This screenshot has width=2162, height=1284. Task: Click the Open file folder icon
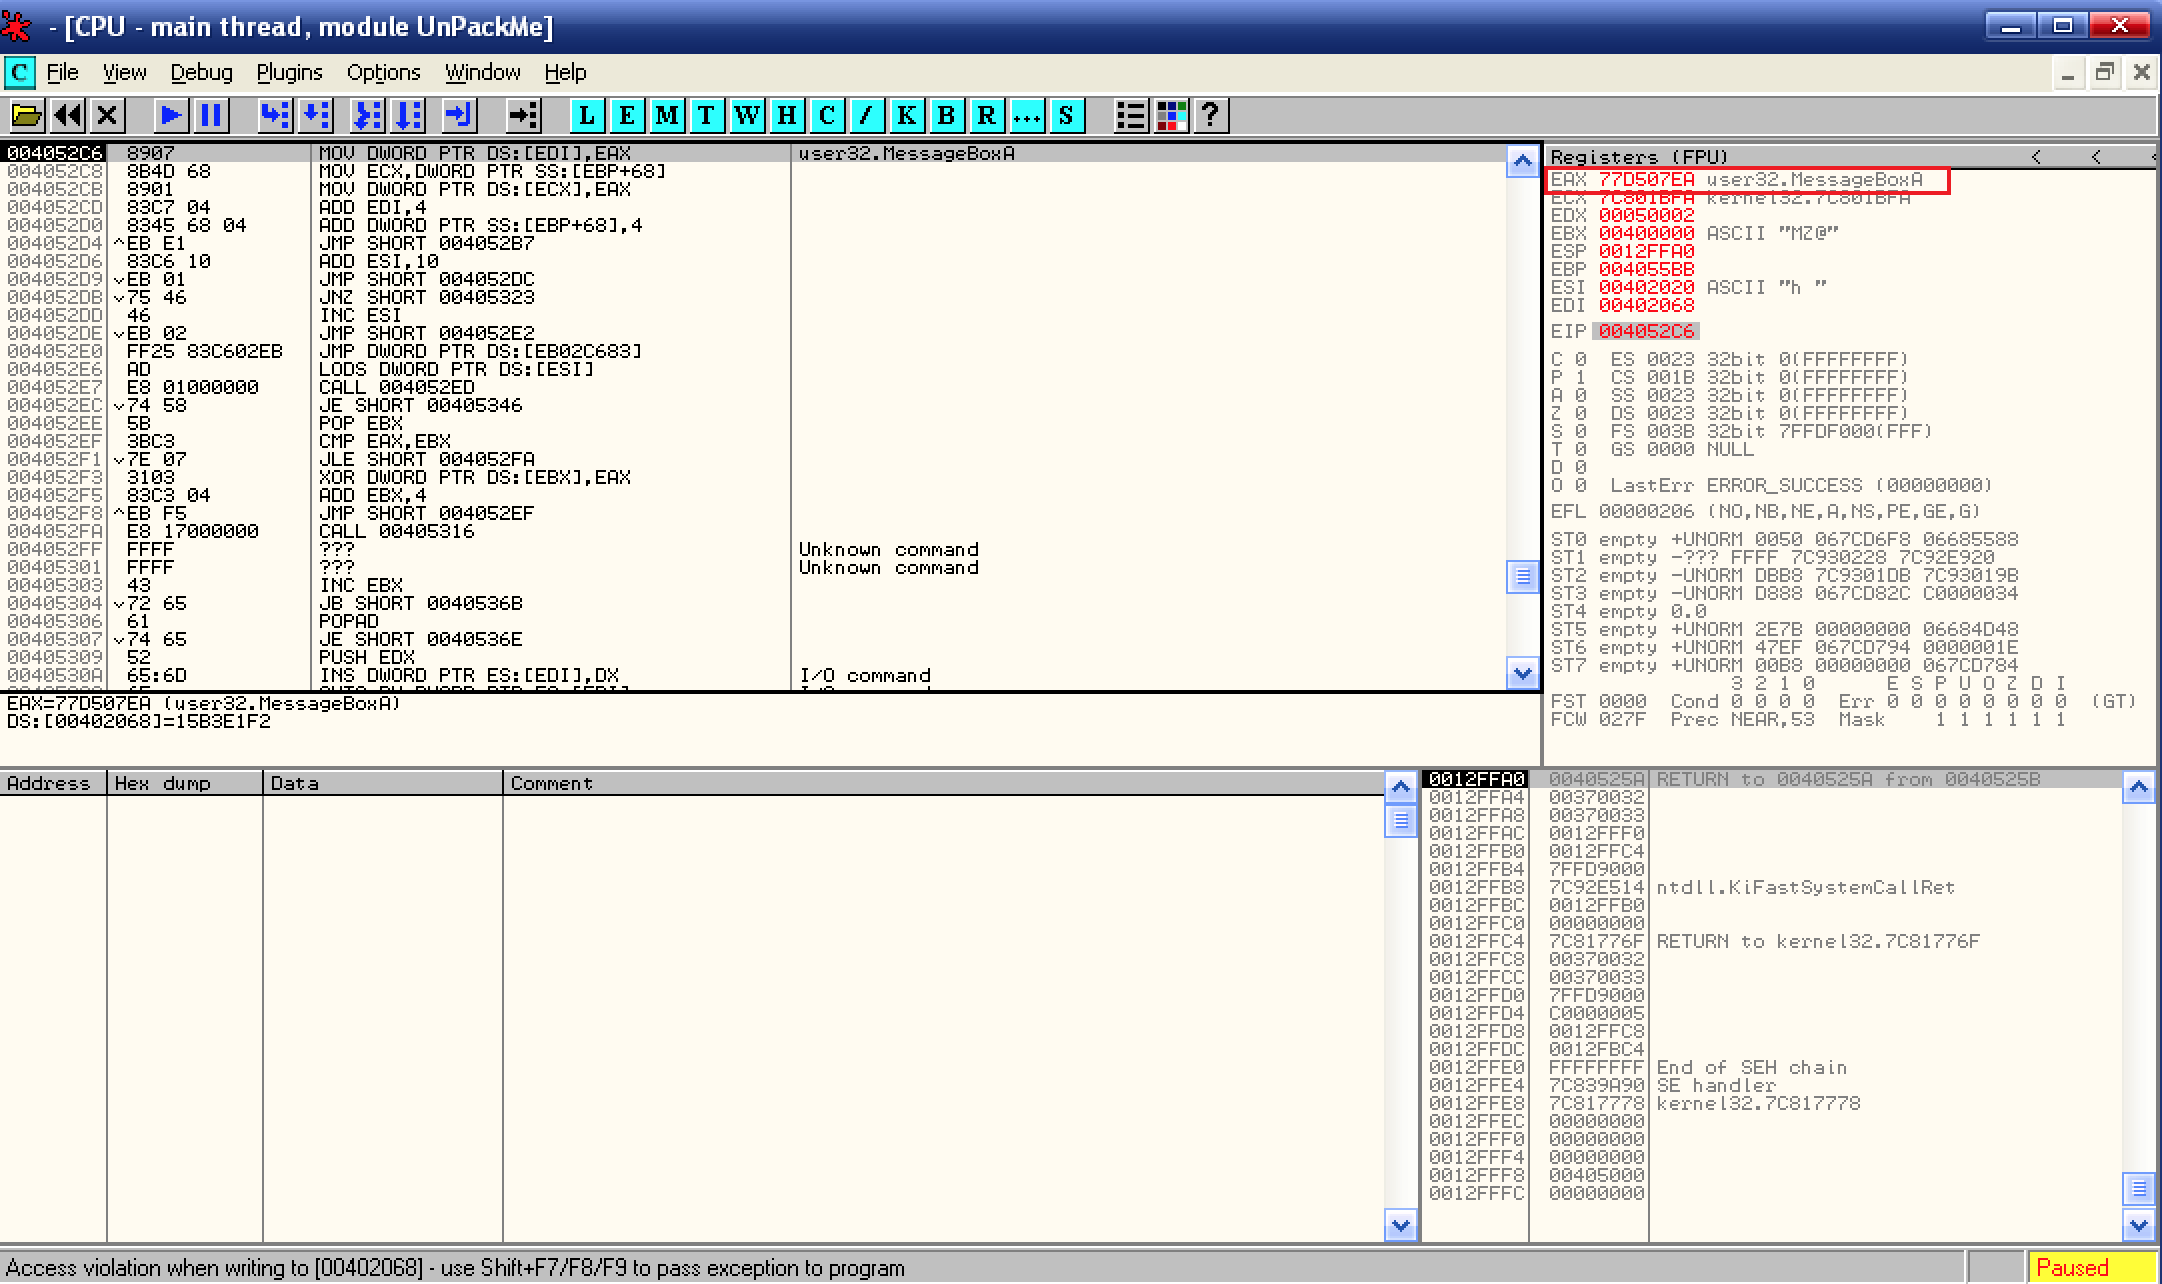click(27, 116)
